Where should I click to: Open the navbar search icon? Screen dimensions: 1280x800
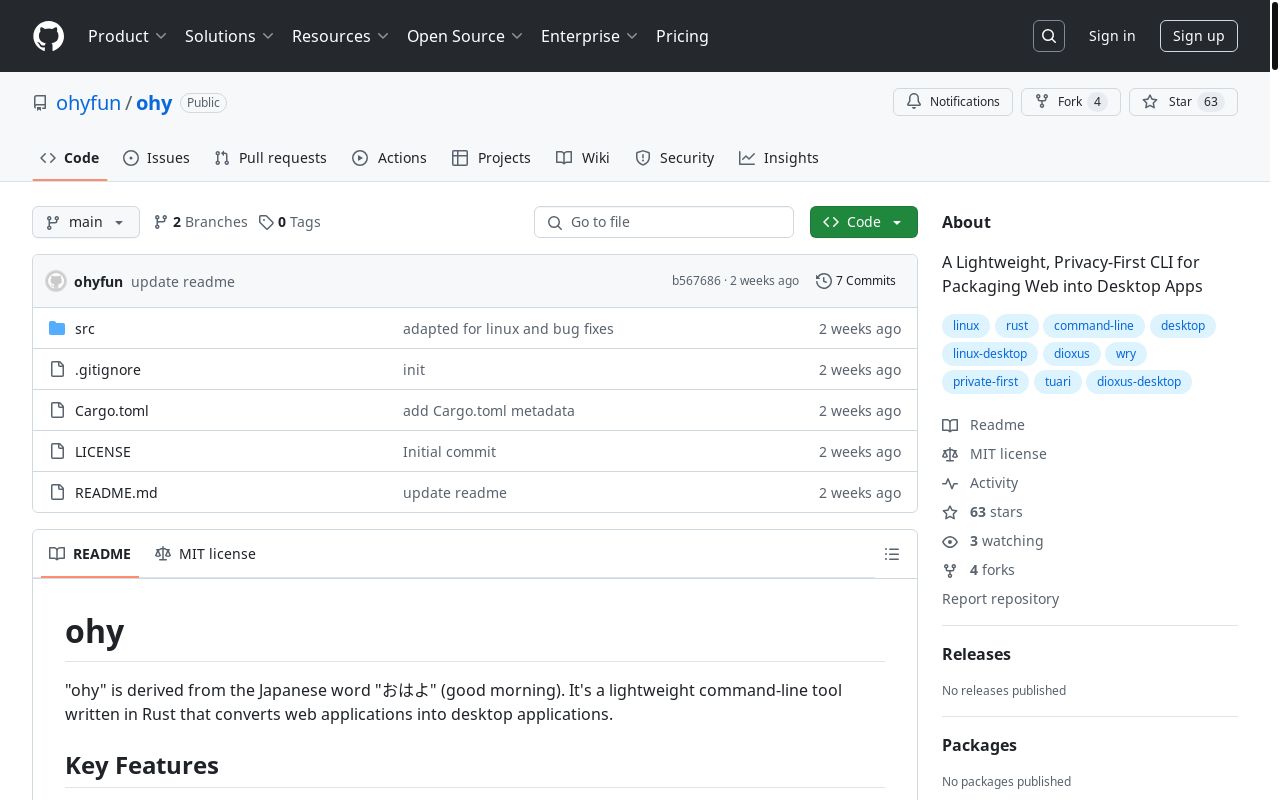[1048, 36]
